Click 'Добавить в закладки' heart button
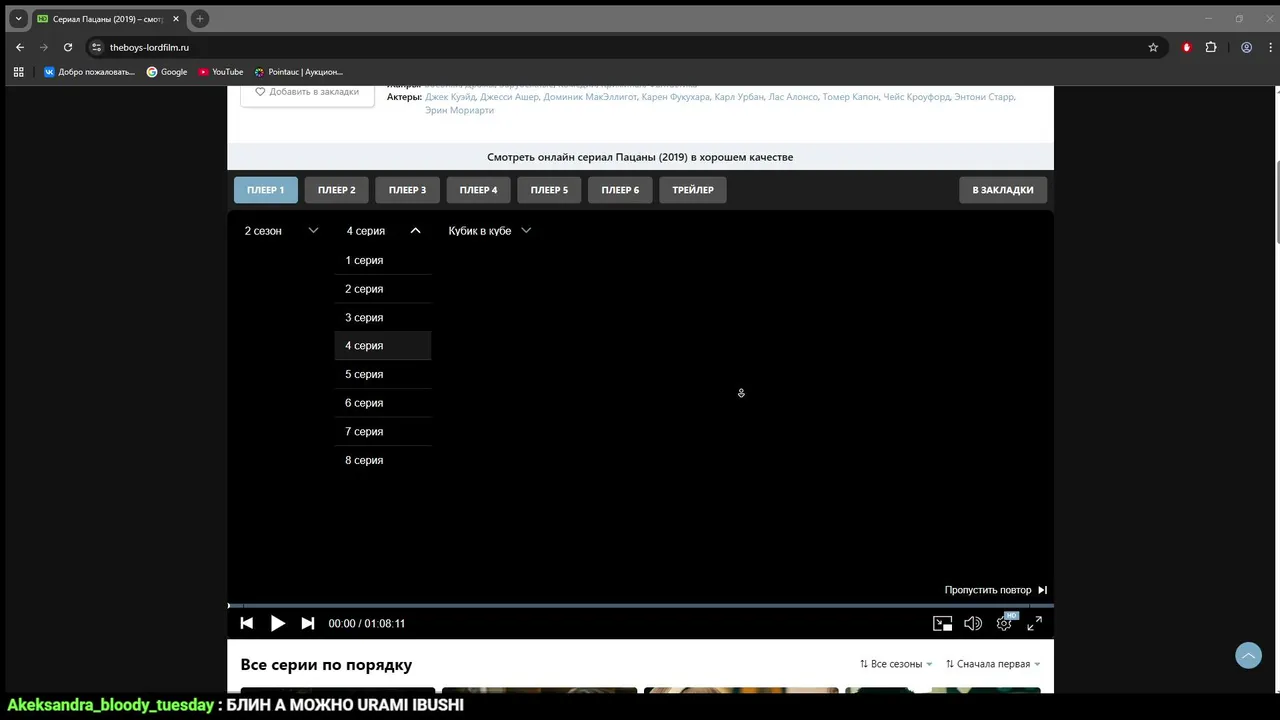1280x720 pixels. point(307,92)
